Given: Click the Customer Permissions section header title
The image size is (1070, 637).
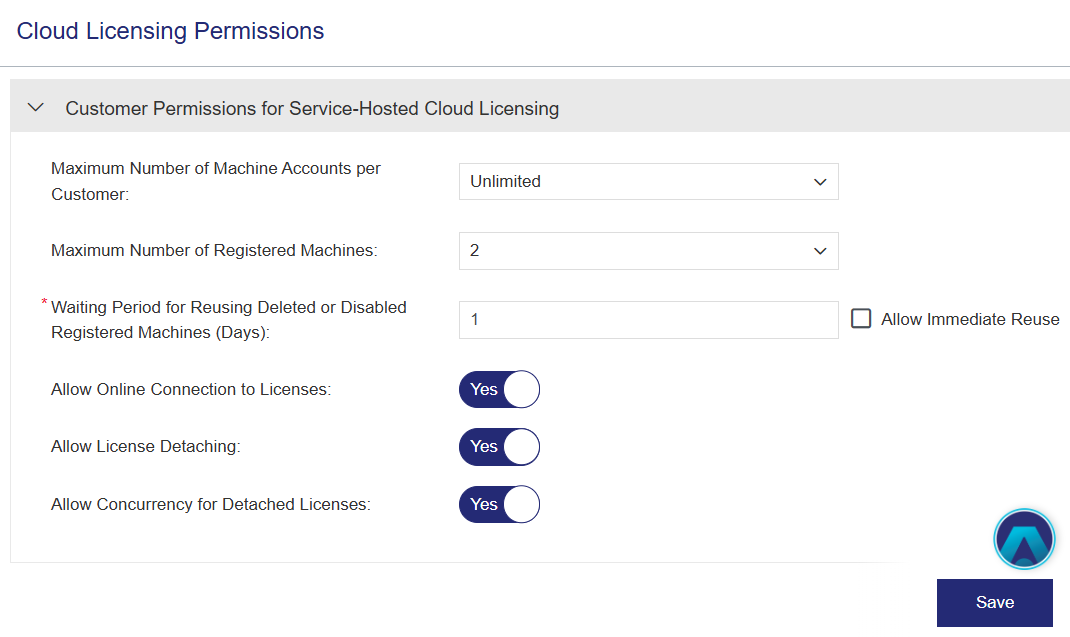Looking at the screenshot, I should [312, 108].
